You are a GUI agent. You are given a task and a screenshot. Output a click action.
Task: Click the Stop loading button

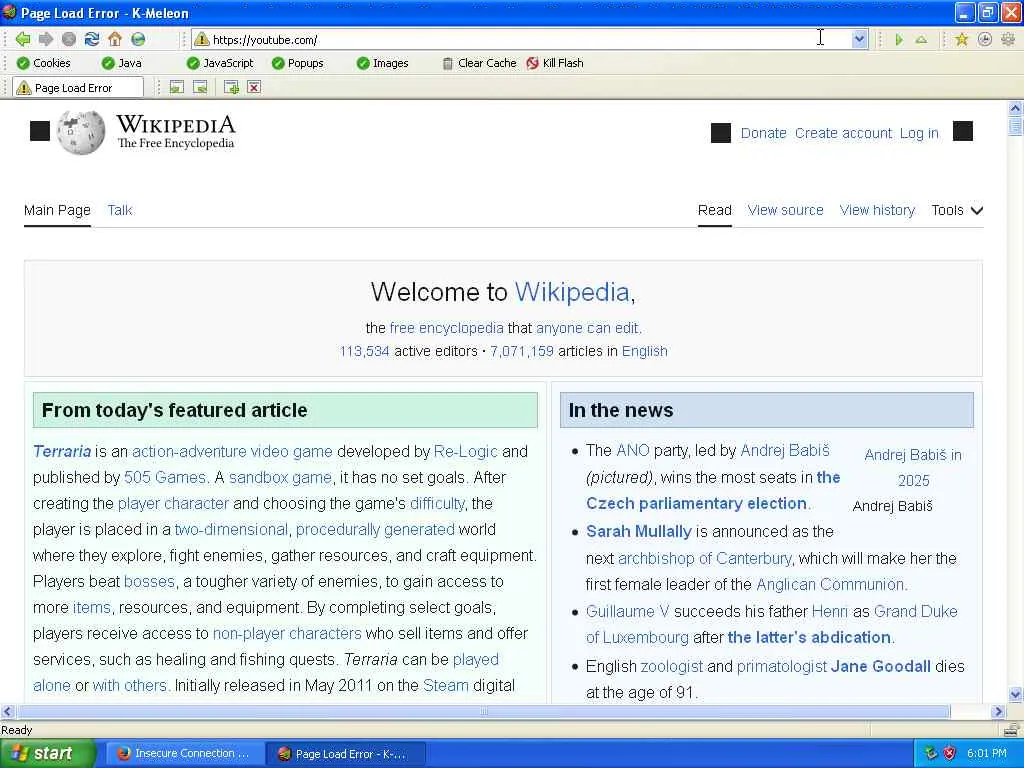(69, 39)
